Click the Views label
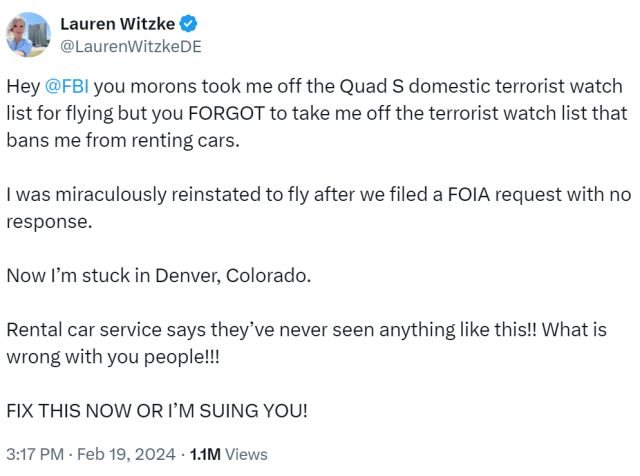The image size is (640, 476). pos(246,454)
